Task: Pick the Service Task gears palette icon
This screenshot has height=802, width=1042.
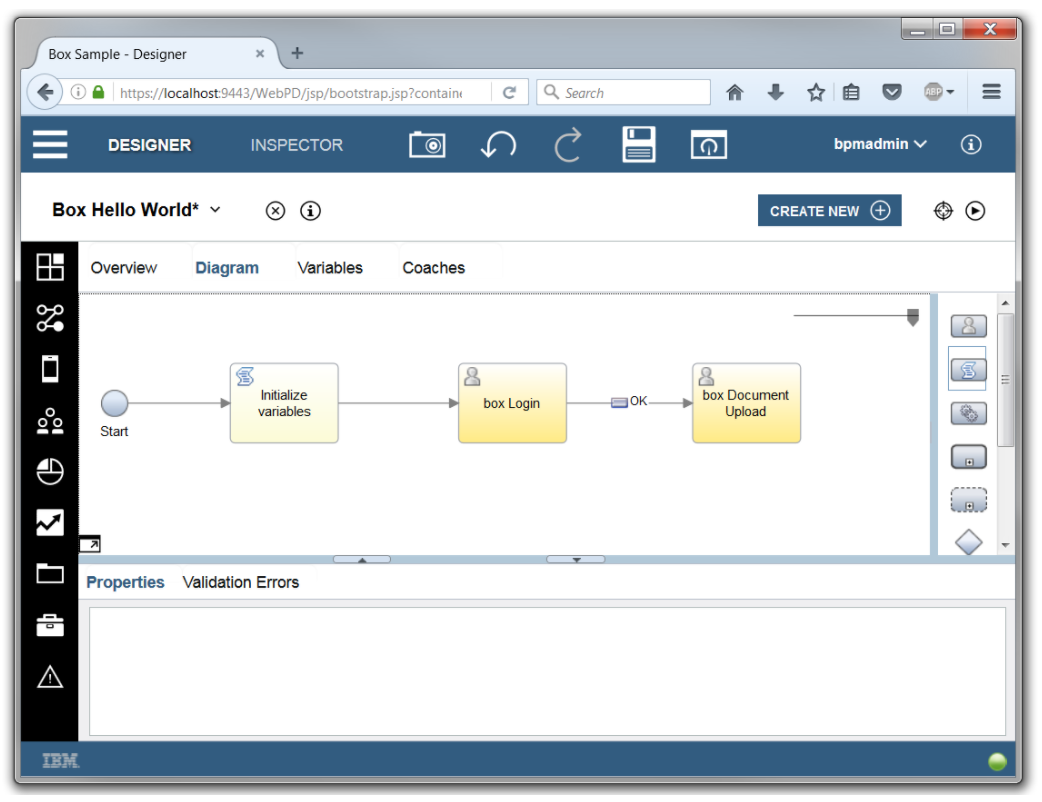Action: [967, 412]
